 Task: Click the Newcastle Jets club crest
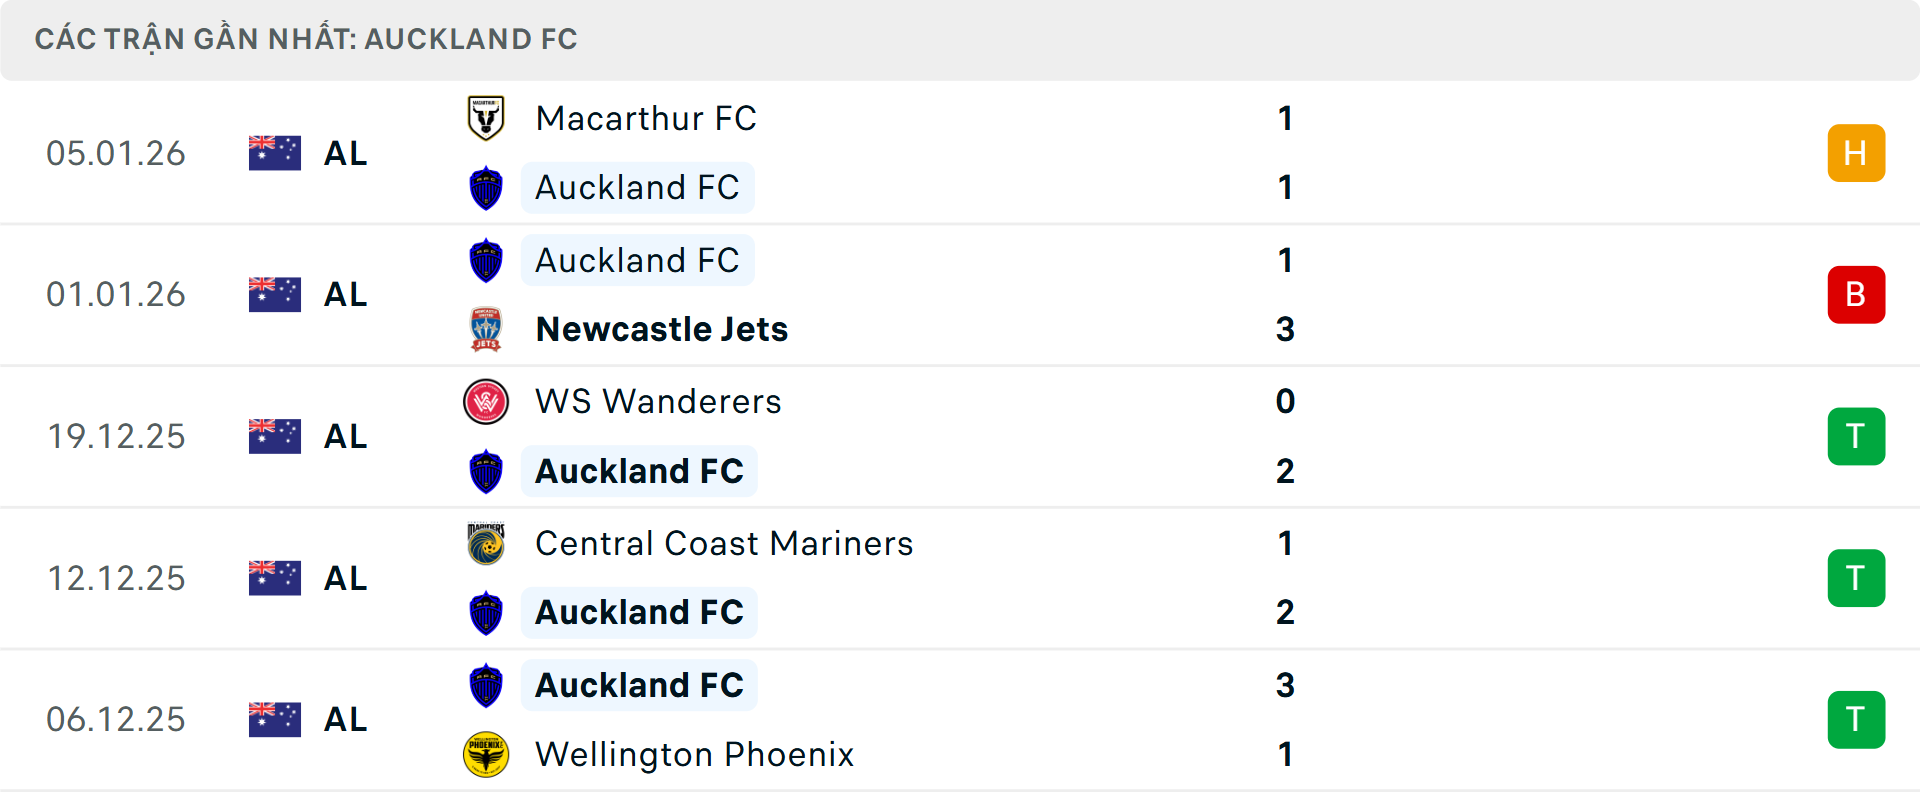(x=486, y=329)
